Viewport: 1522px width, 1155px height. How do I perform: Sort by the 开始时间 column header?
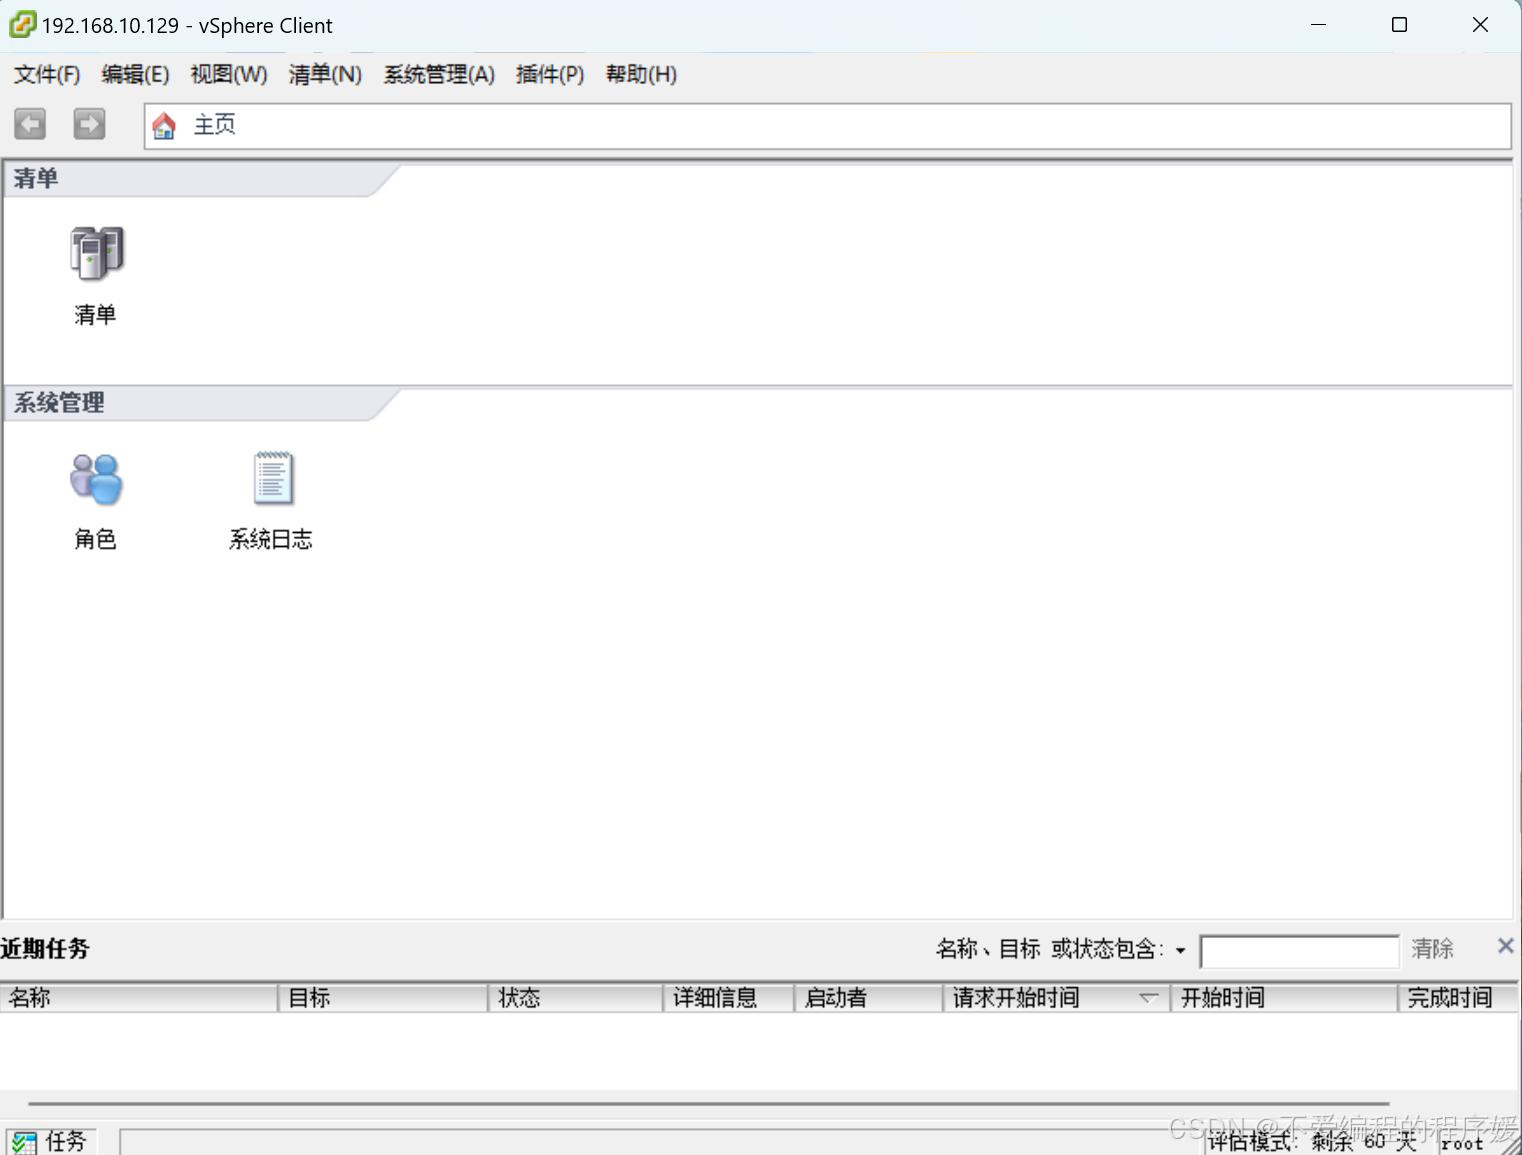click(1284, 997)
